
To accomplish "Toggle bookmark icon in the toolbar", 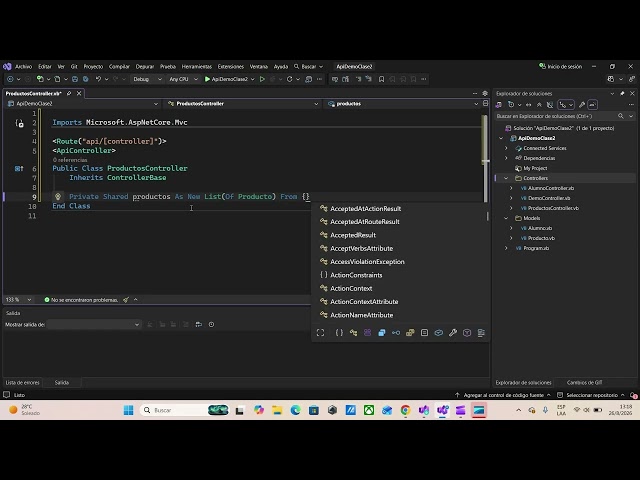I will tap(381, 79).
